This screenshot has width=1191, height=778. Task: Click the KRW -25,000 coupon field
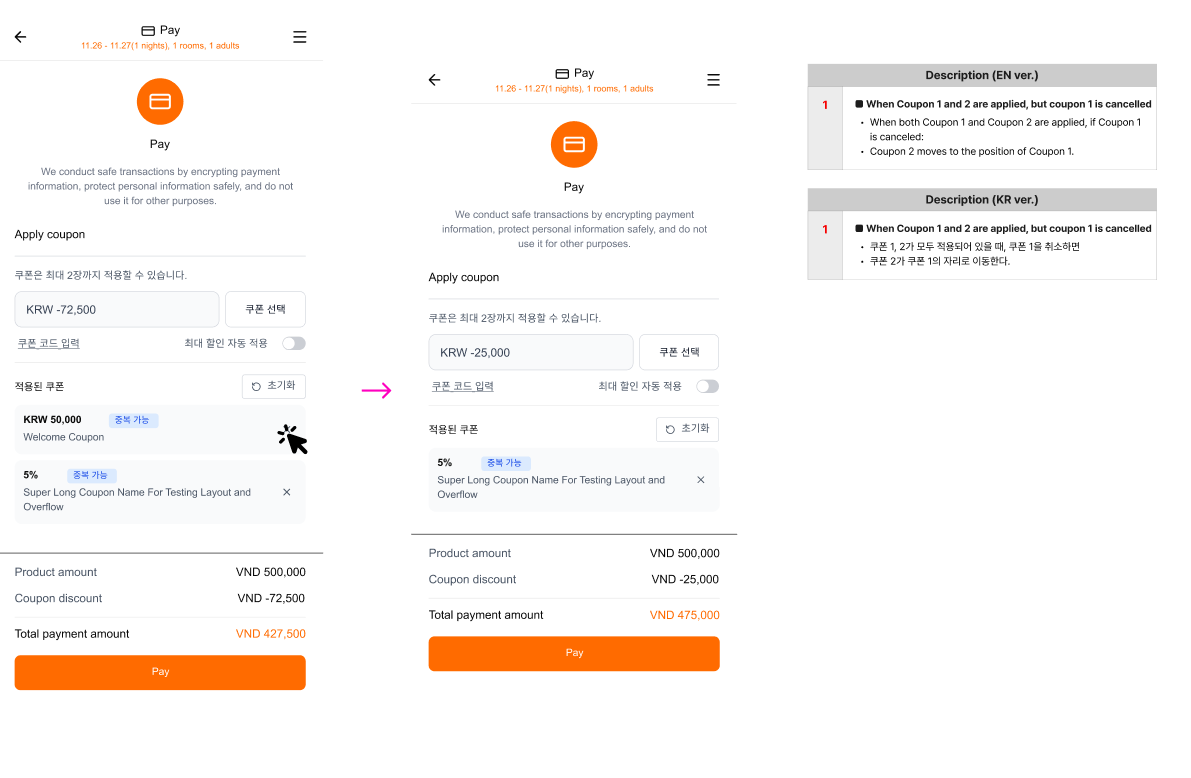pos(530,352)
